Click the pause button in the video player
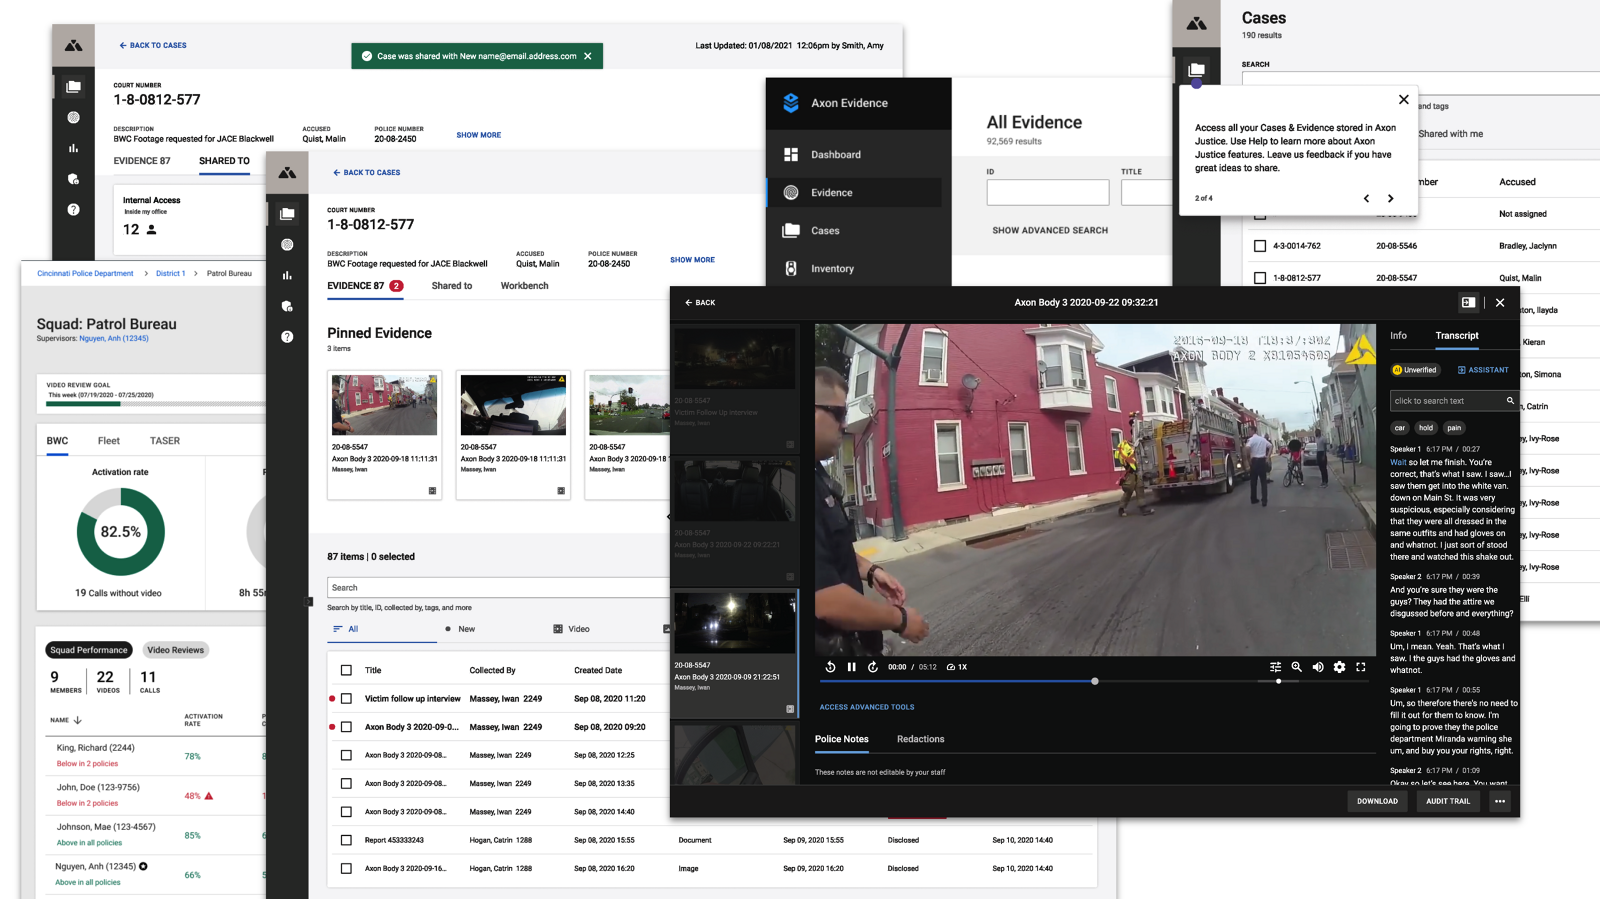The height and width of the screenshot is (899, 1600). 852,667
